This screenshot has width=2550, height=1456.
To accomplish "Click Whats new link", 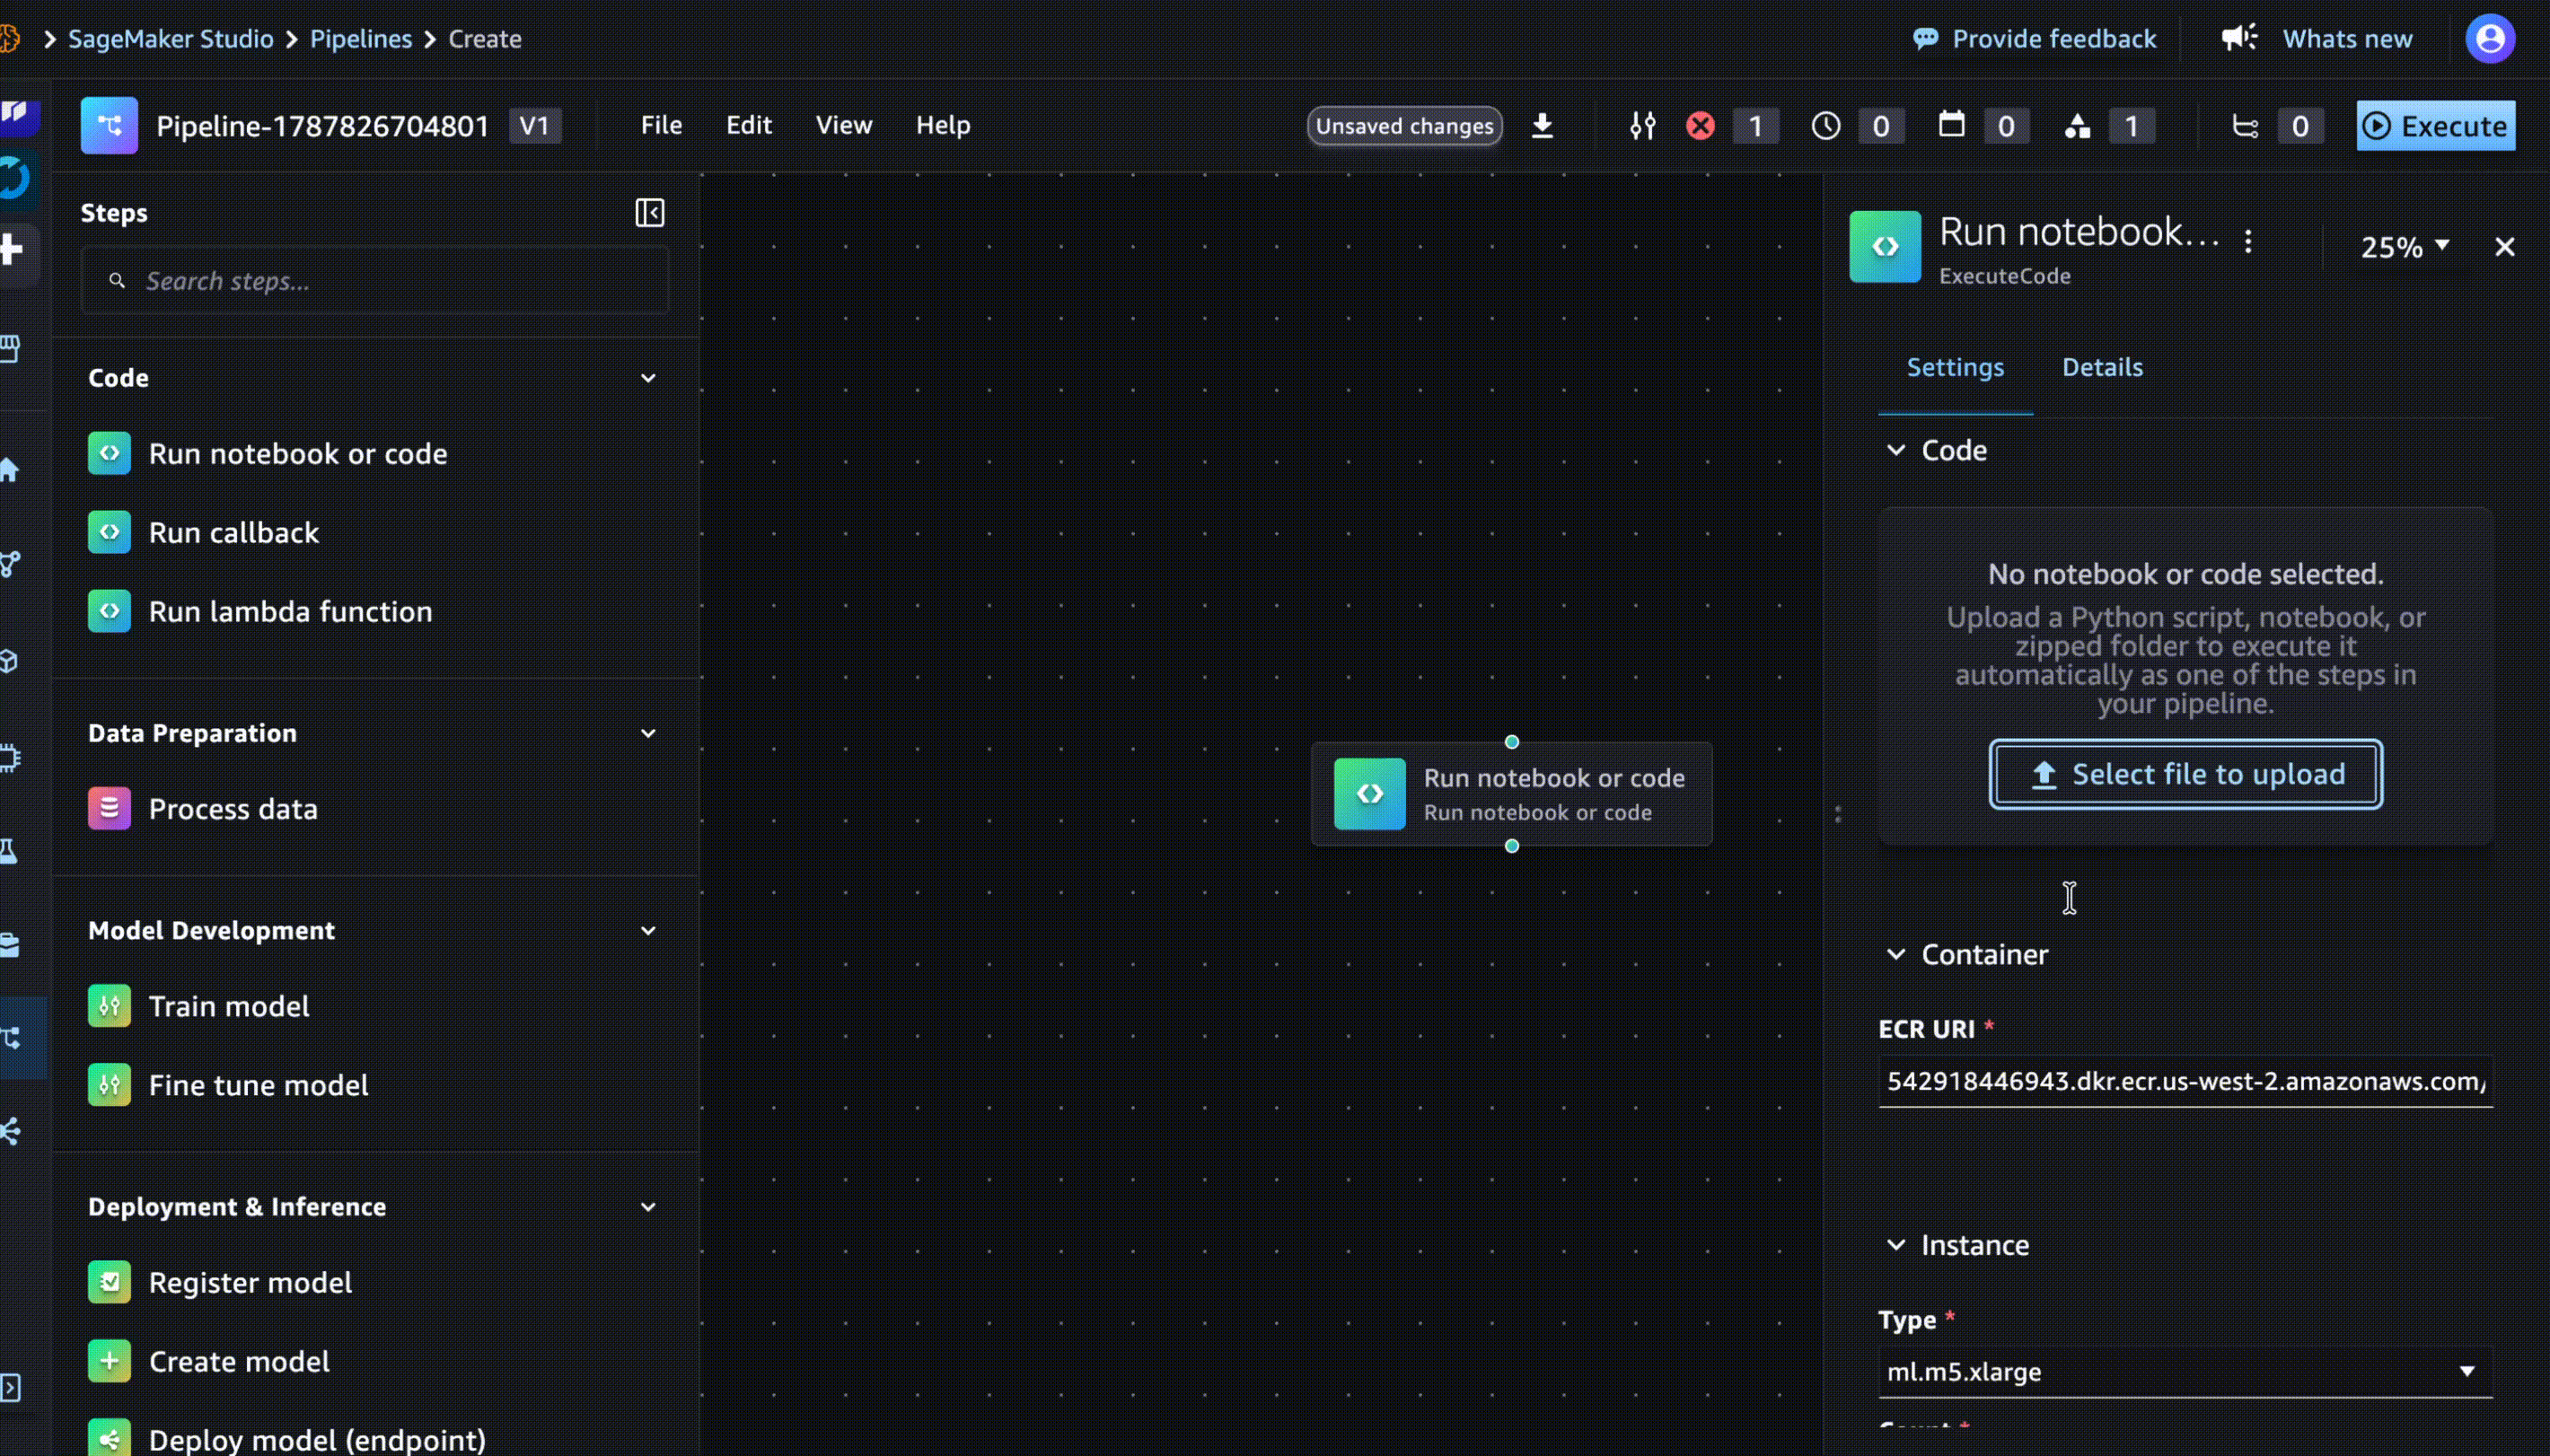I will [x=2347, y=39].
